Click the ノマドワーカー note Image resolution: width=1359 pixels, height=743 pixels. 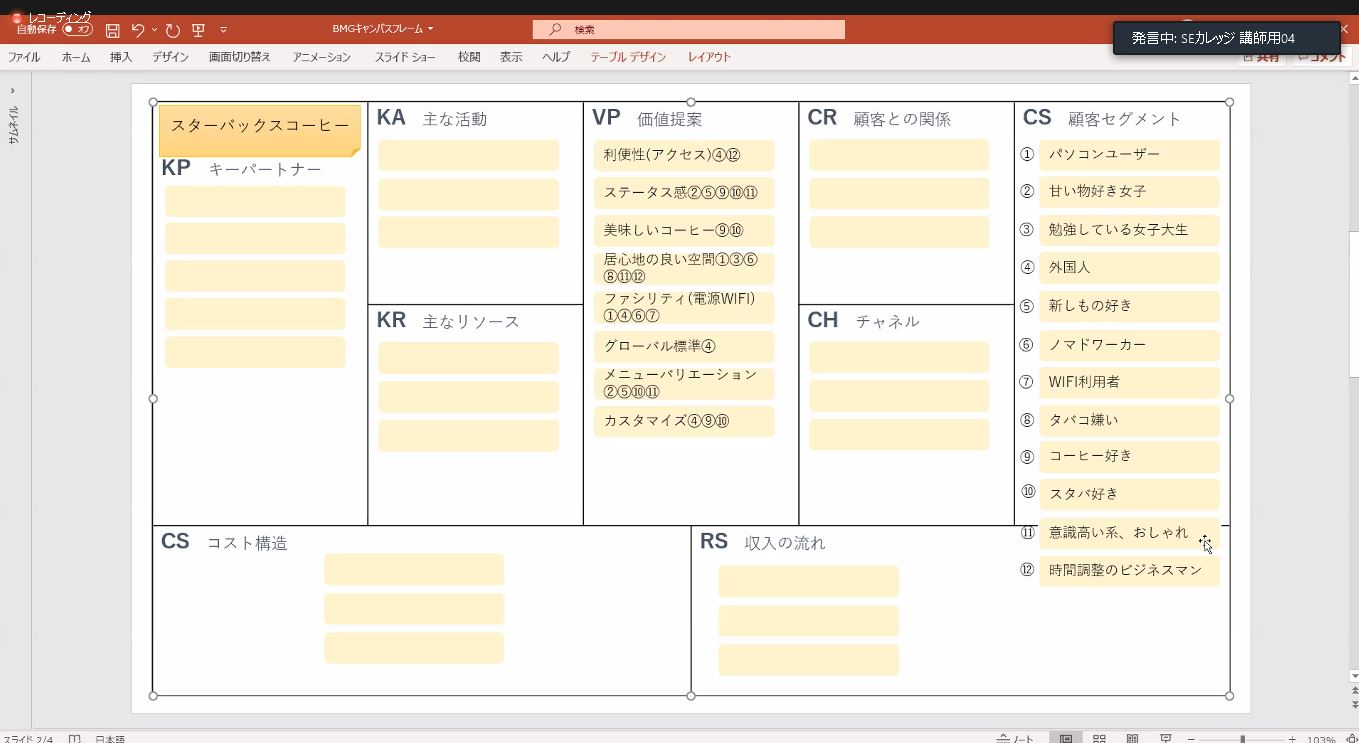click(1129, 345)
